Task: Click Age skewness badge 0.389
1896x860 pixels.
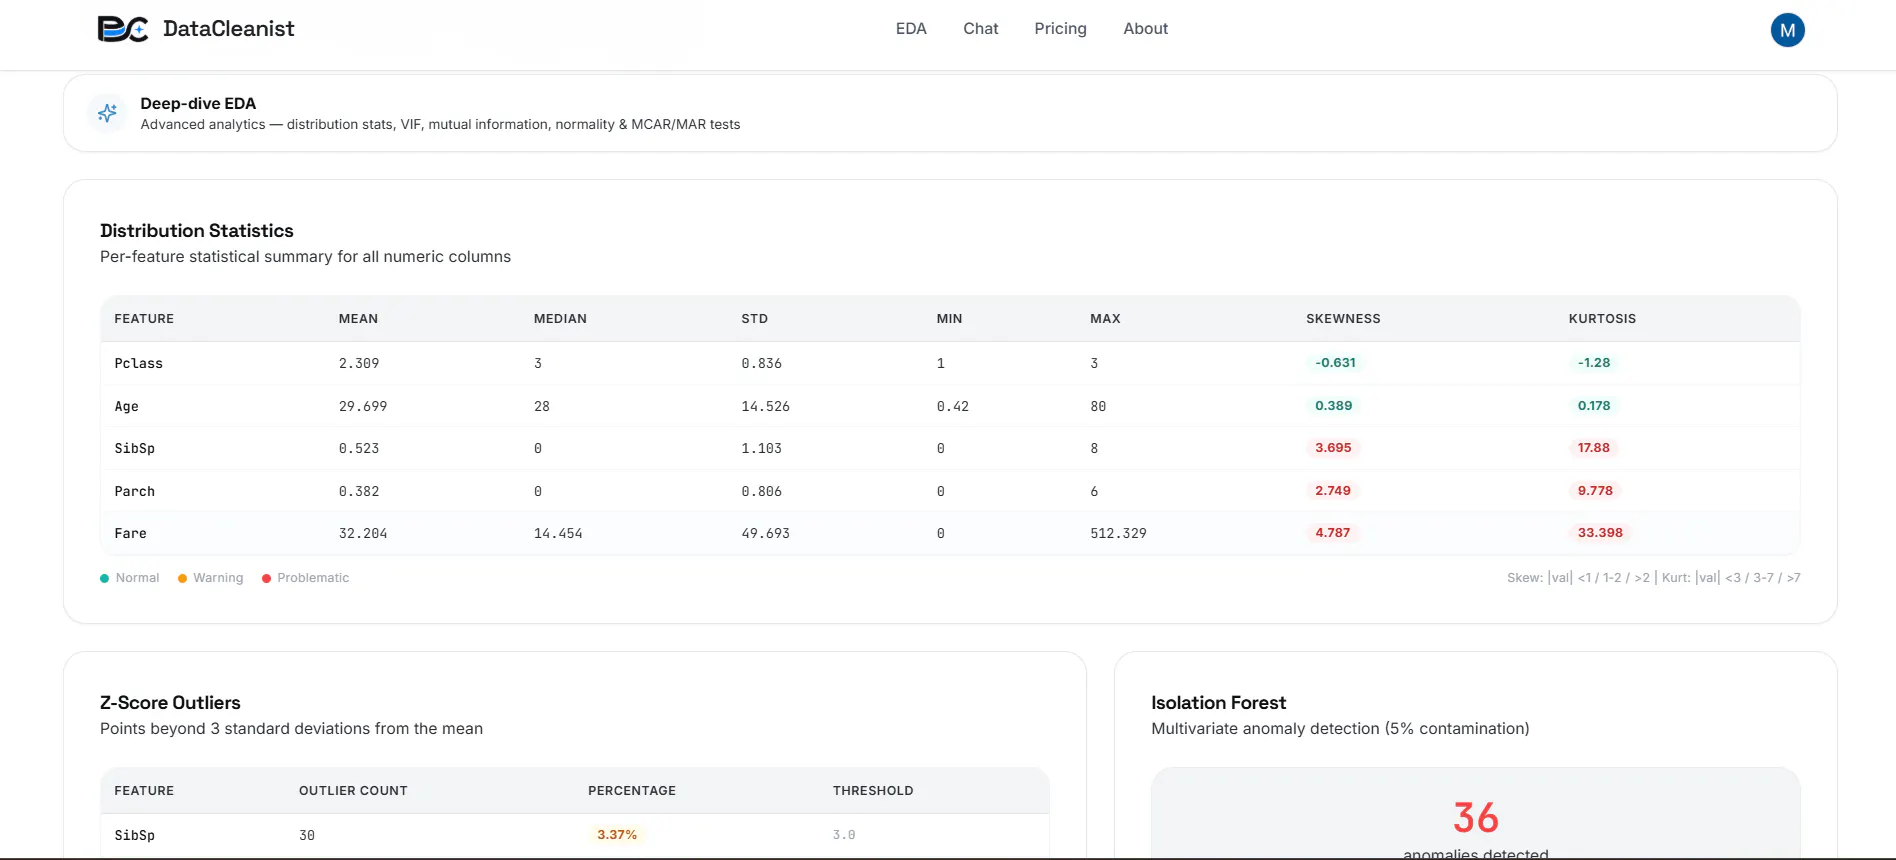Action: 1333,406
